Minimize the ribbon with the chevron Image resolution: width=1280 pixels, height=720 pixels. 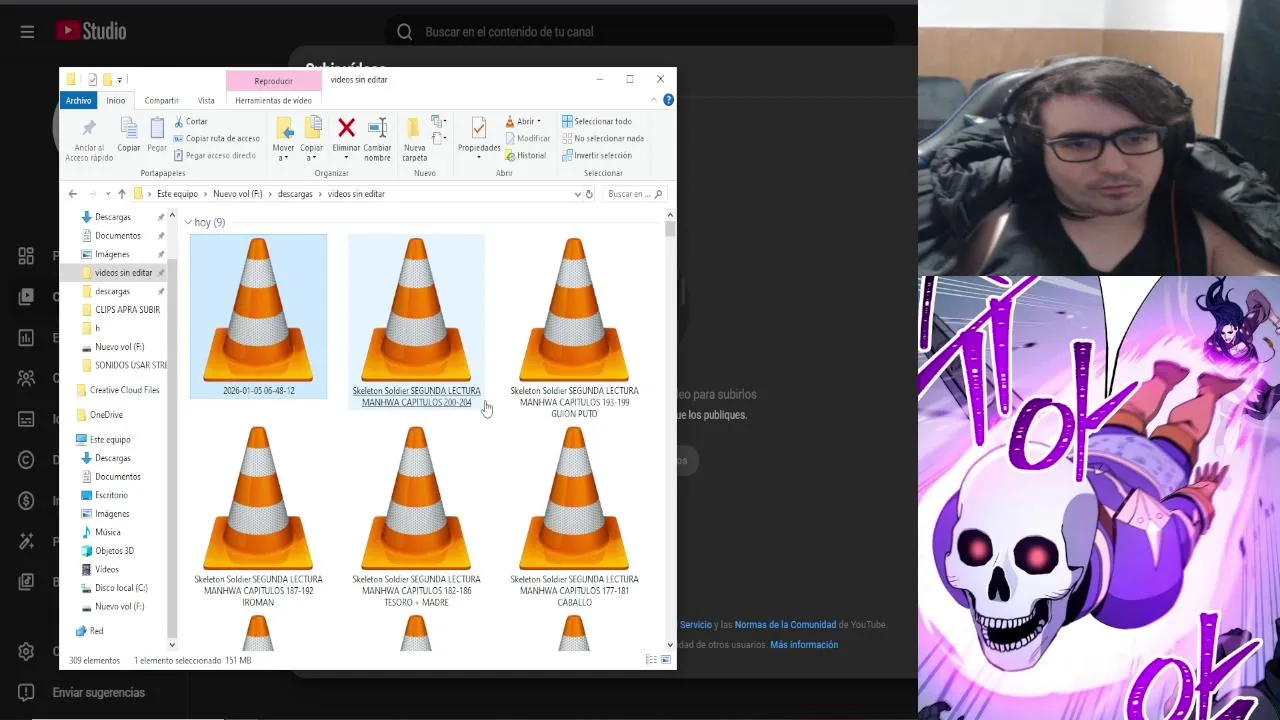pyautogui.click(x=654, y=100)
